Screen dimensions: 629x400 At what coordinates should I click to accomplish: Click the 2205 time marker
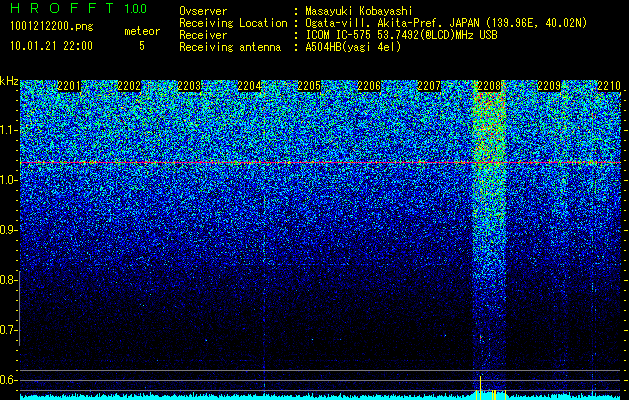click(x=309, y=86)
